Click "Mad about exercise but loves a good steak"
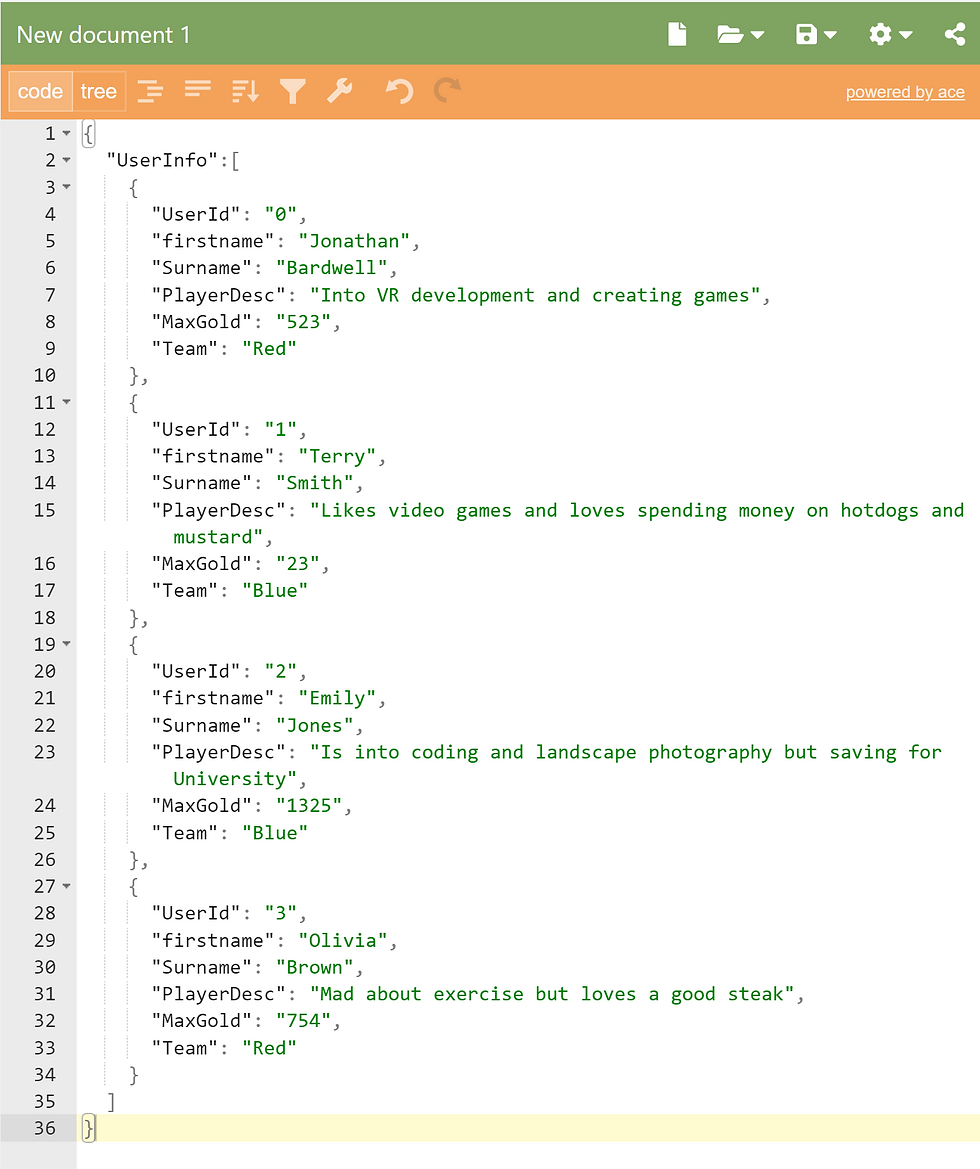This screenshot has height=1169, width=980. point(553,995)
